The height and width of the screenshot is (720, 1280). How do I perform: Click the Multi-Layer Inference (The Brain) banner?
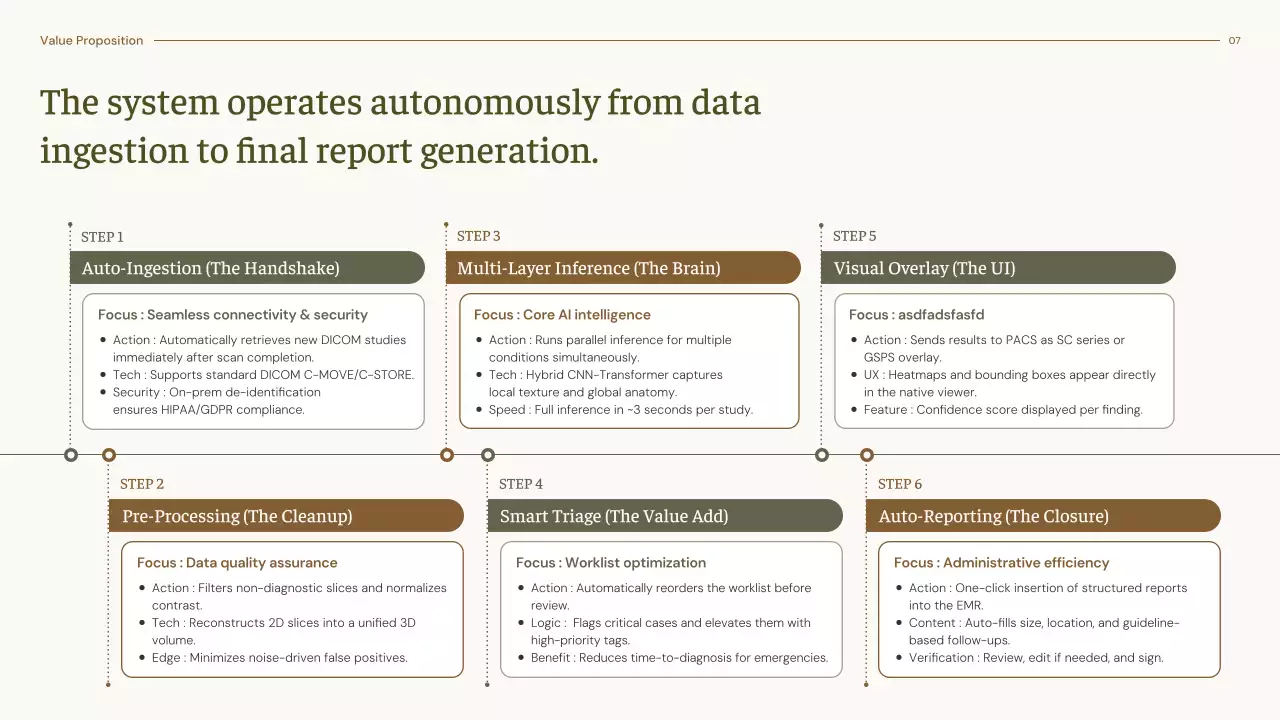coord(623,268)
